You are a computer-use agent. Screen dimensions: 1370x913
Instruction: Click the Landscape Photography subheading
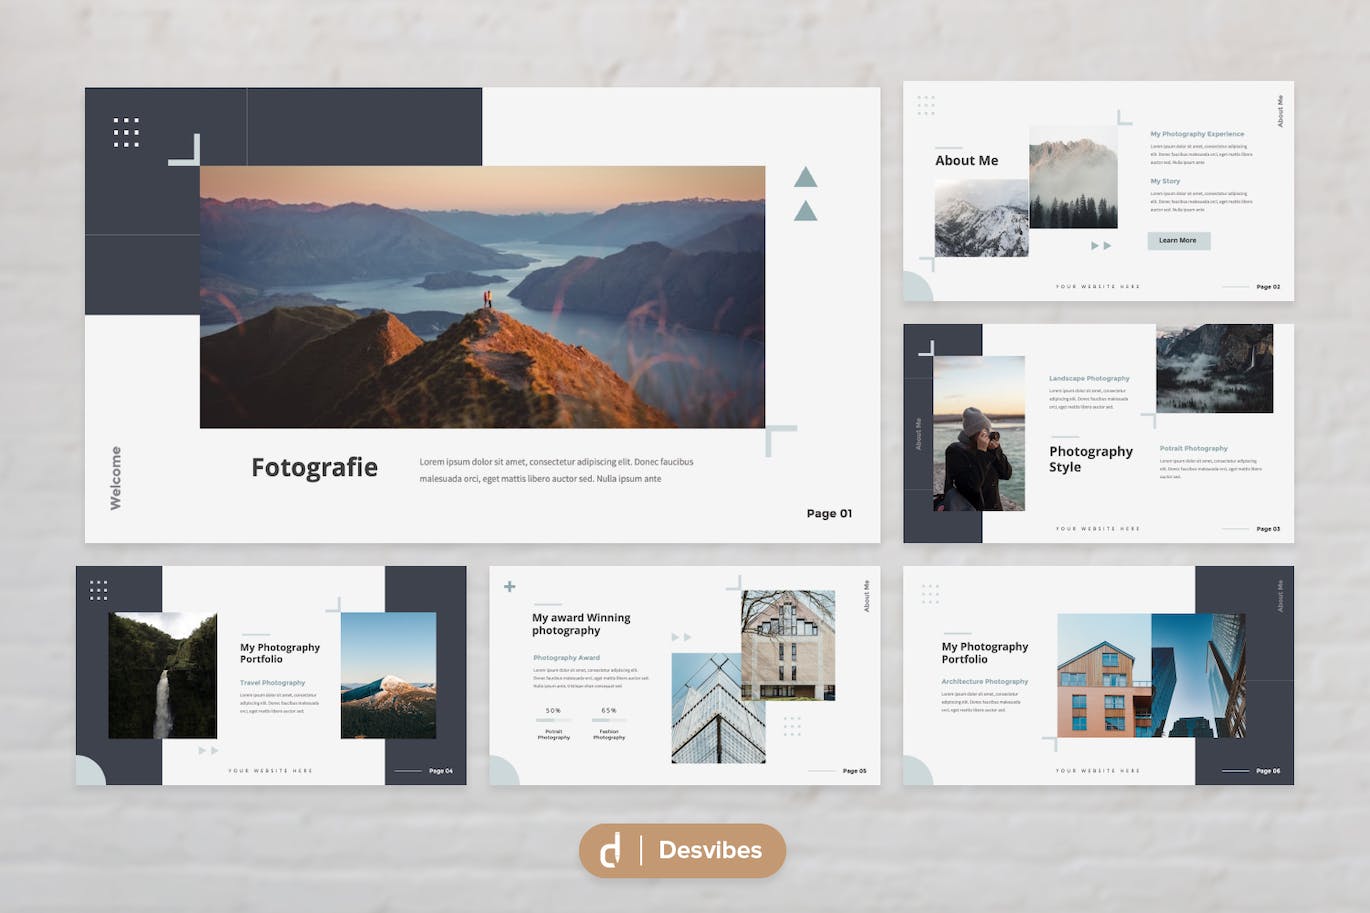point(1089,378)
